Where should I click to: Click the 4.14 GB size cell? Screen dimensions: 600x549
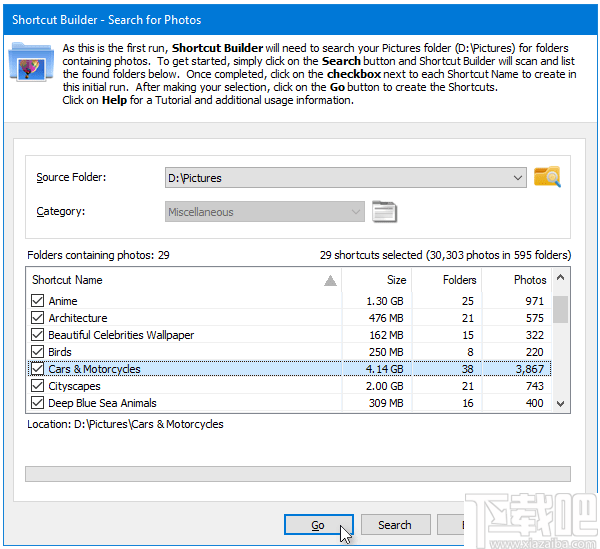(385, 369)
